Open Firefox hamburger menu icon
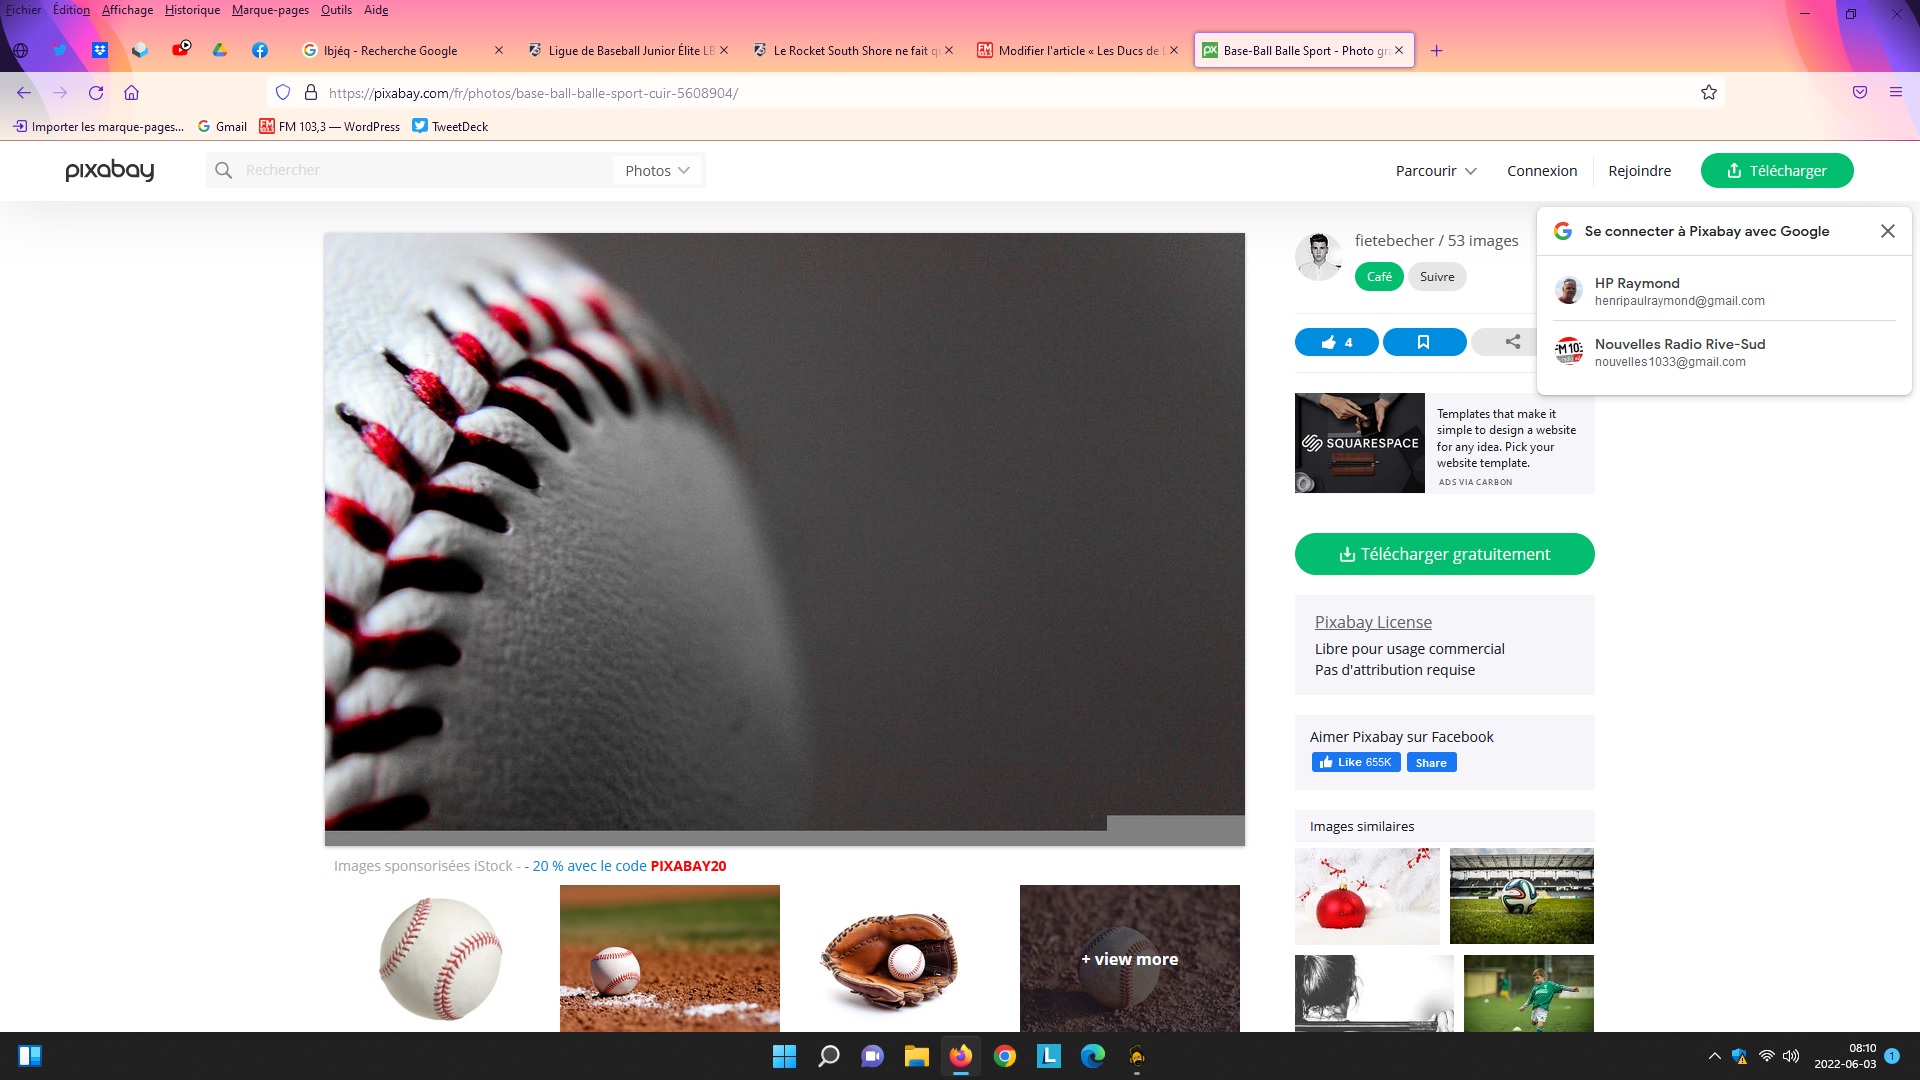1920x1080 pixels. [x=1895, y=92]
